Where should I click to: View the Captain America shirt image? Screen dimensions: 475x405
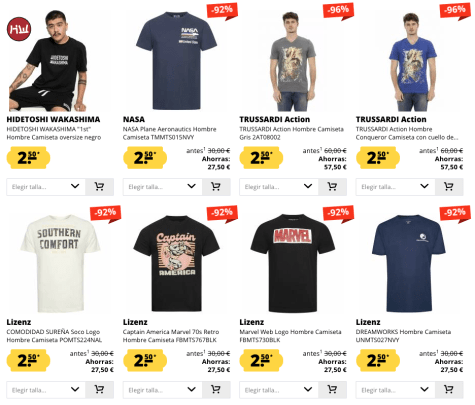coord(177,263)
